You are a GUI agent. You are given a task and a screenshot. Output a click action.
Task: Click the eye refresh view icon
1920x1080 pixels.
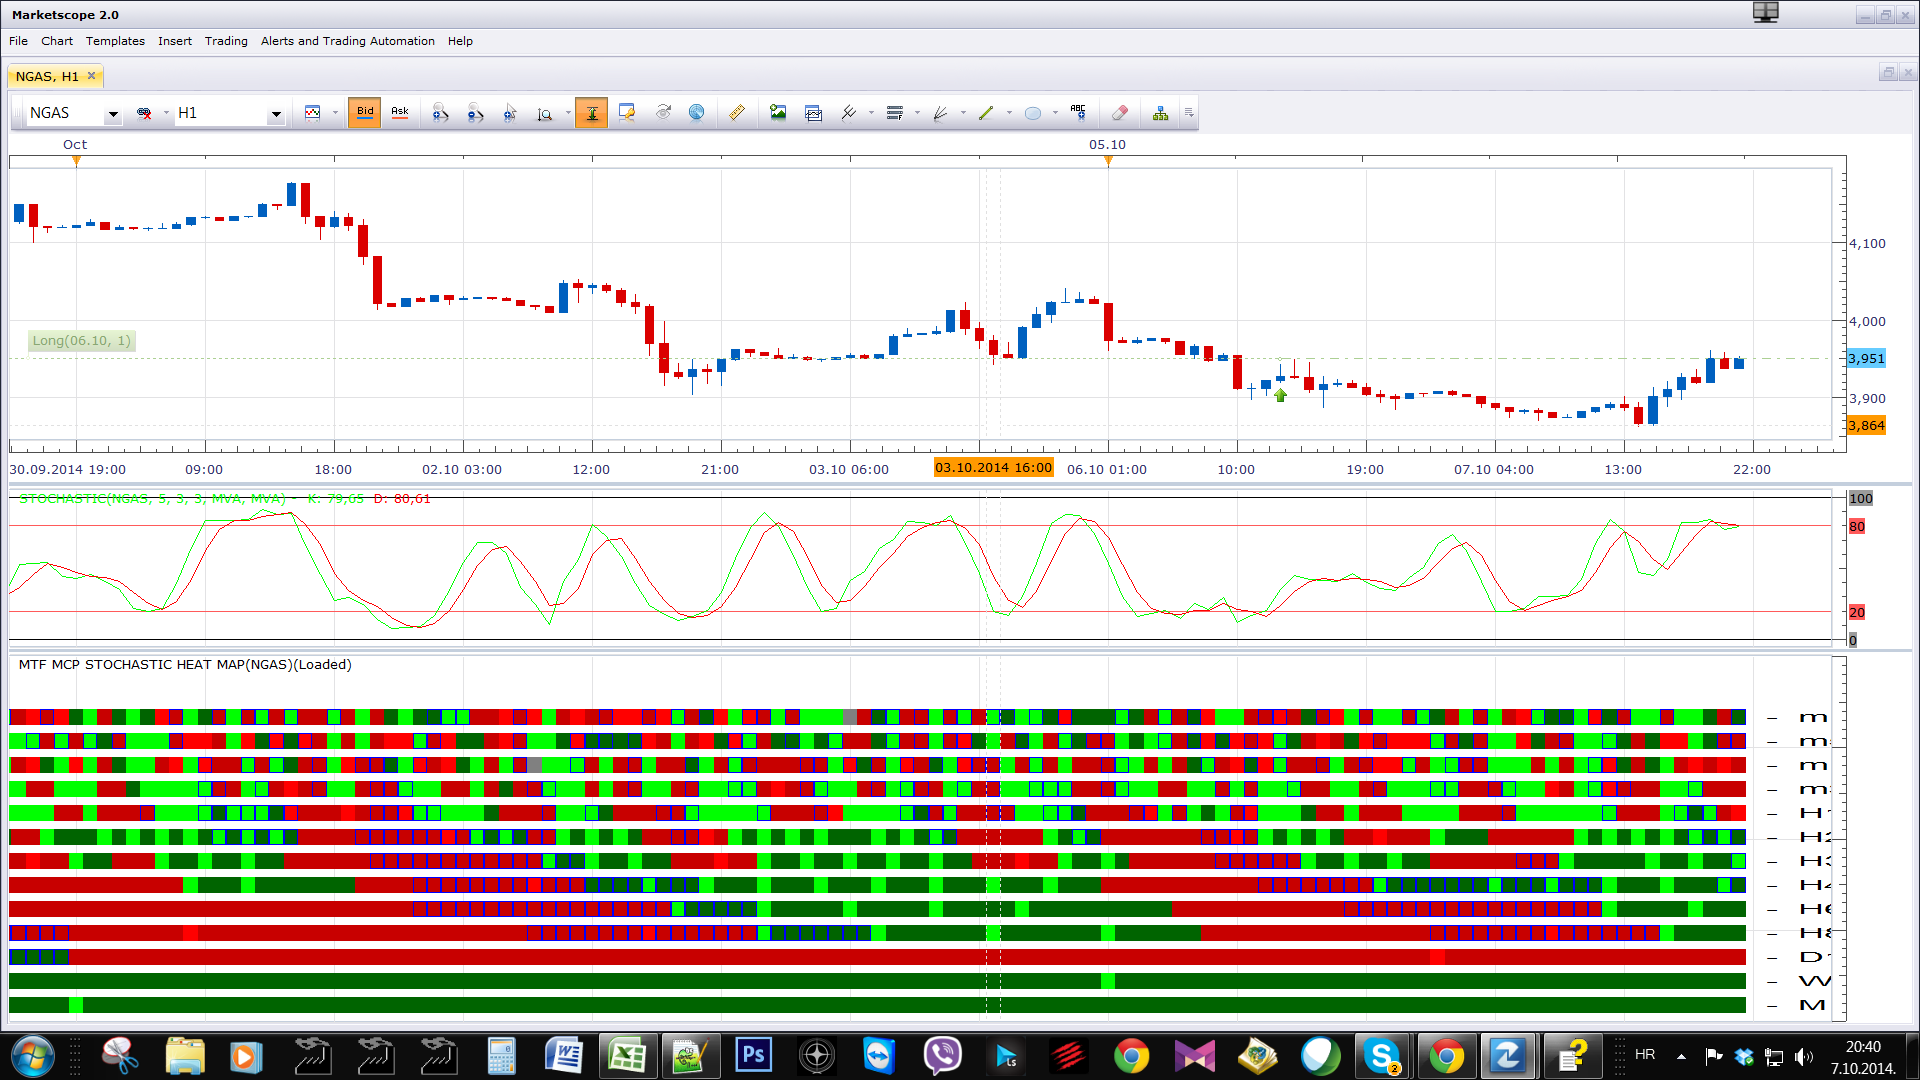662,113
